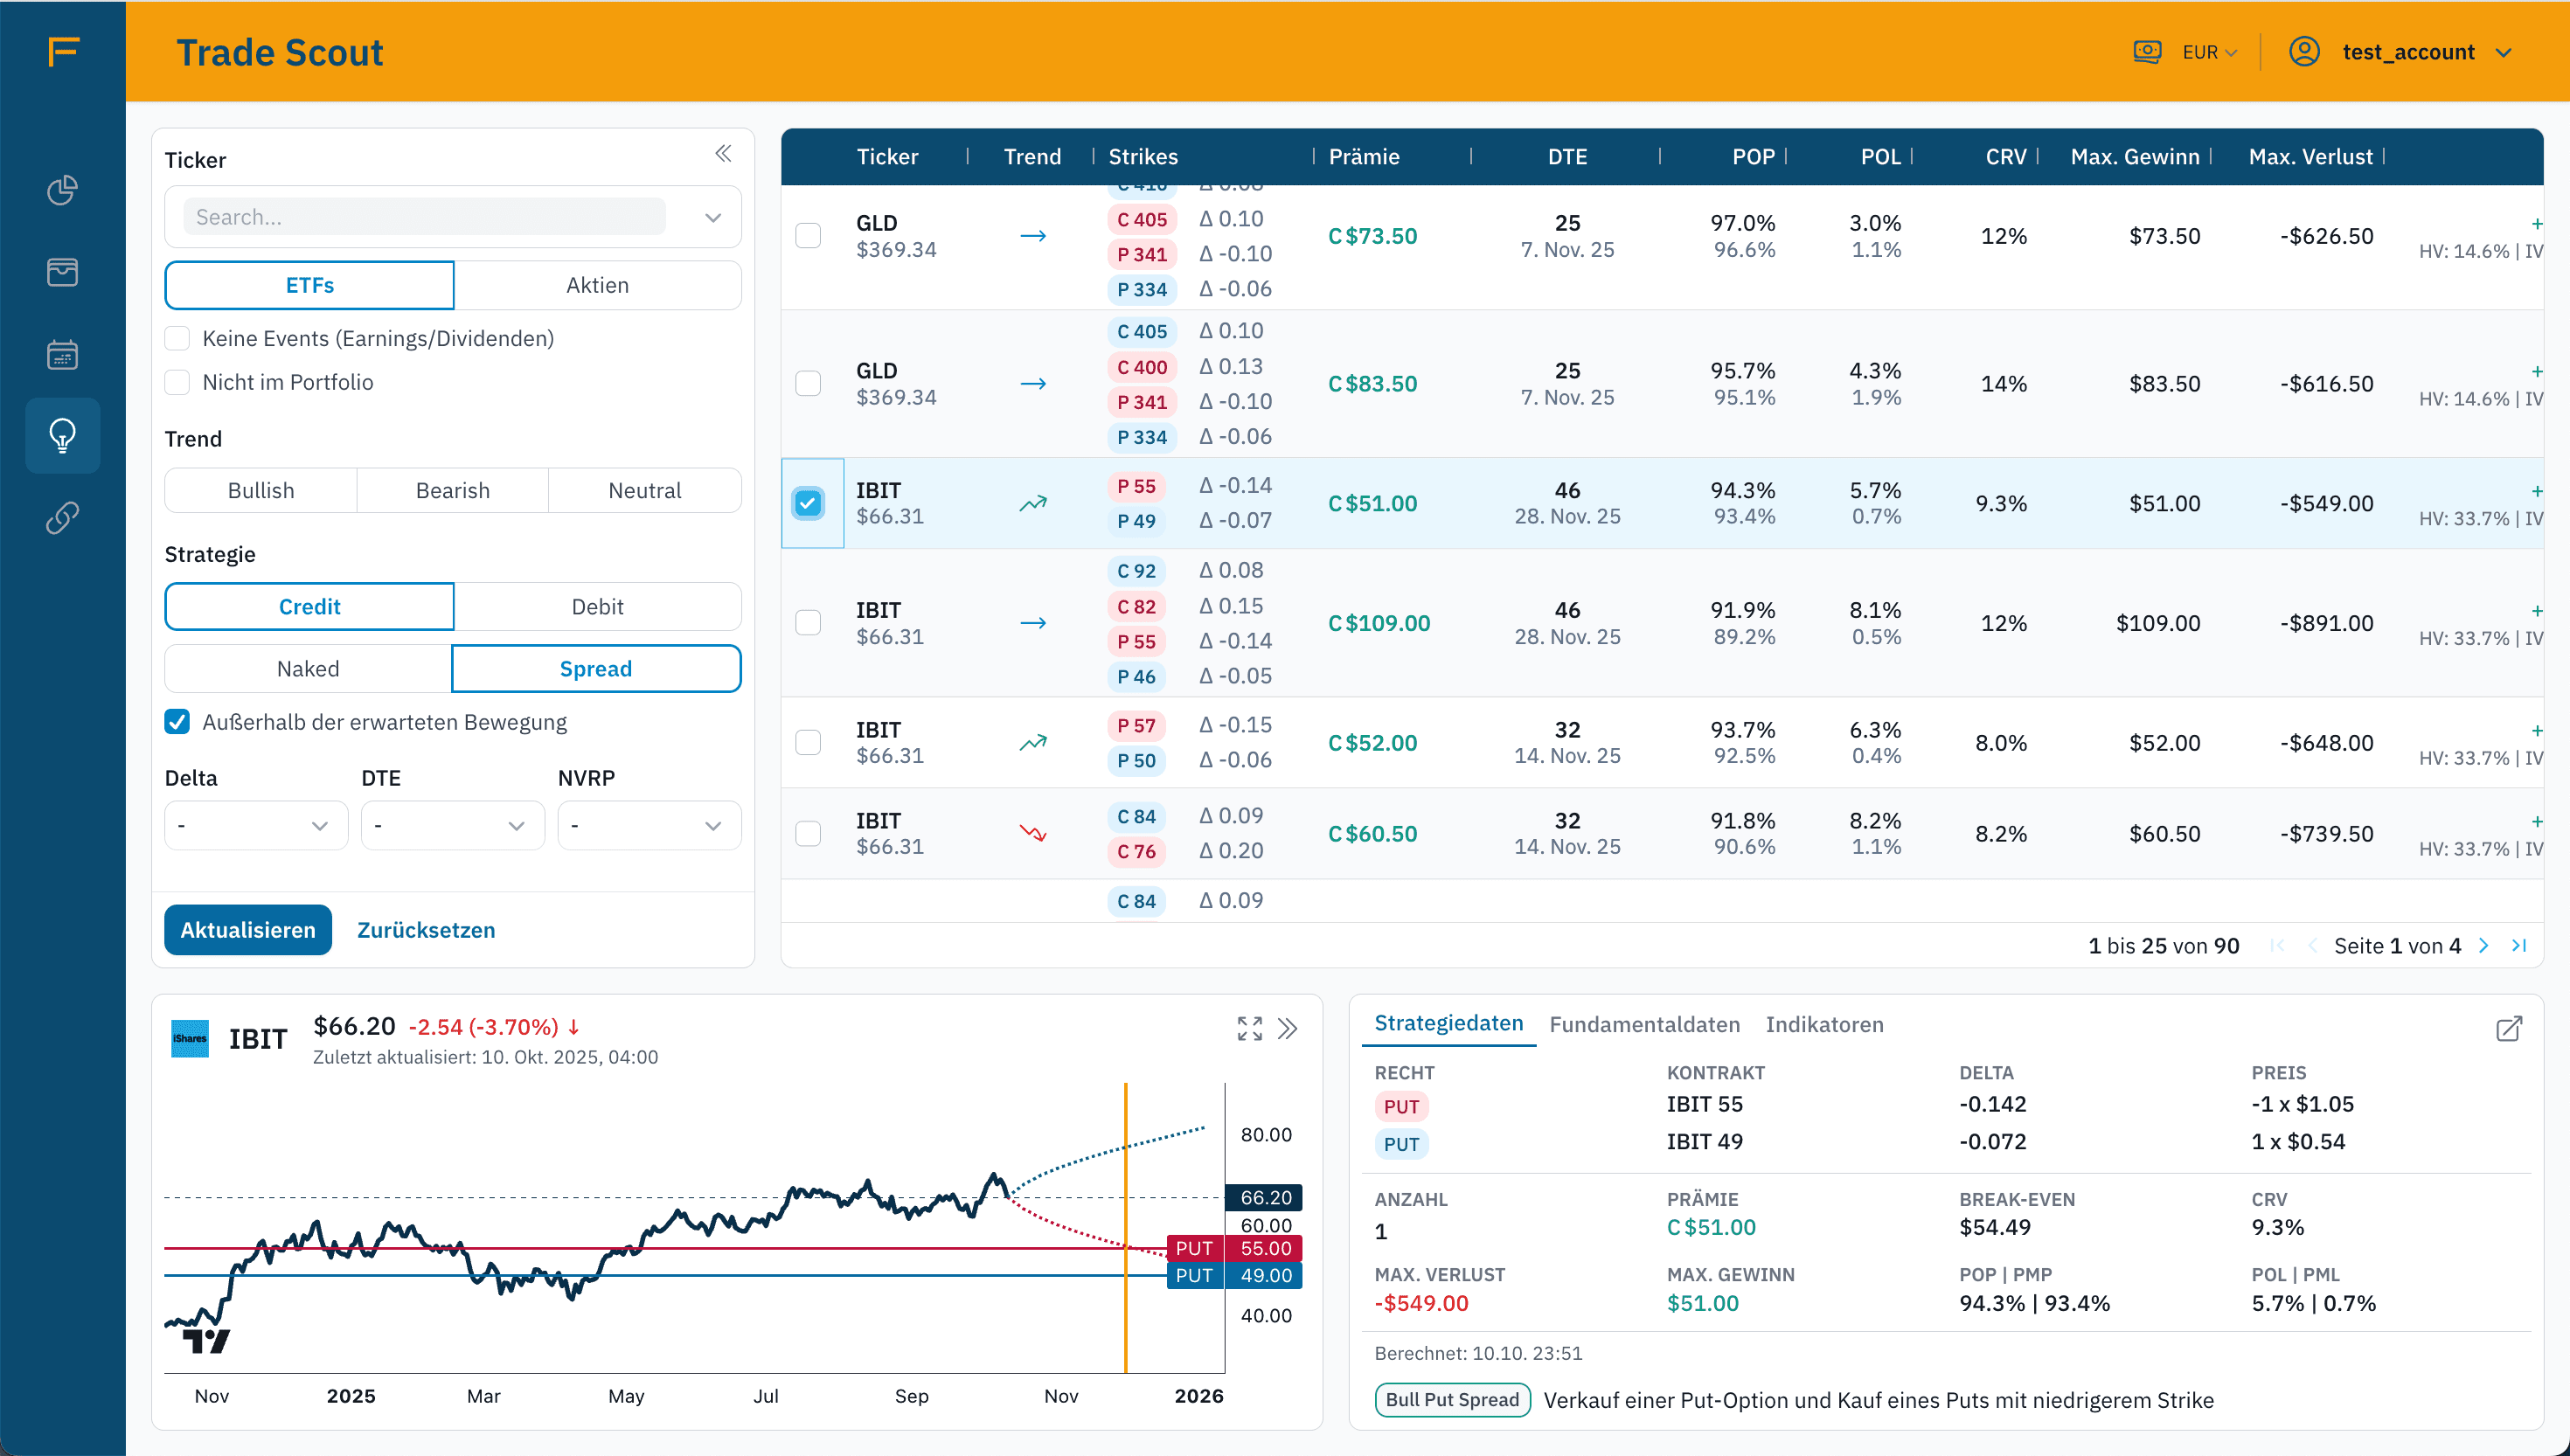
Task: Click Zurücksetzen link
Action: pos(426,930)
